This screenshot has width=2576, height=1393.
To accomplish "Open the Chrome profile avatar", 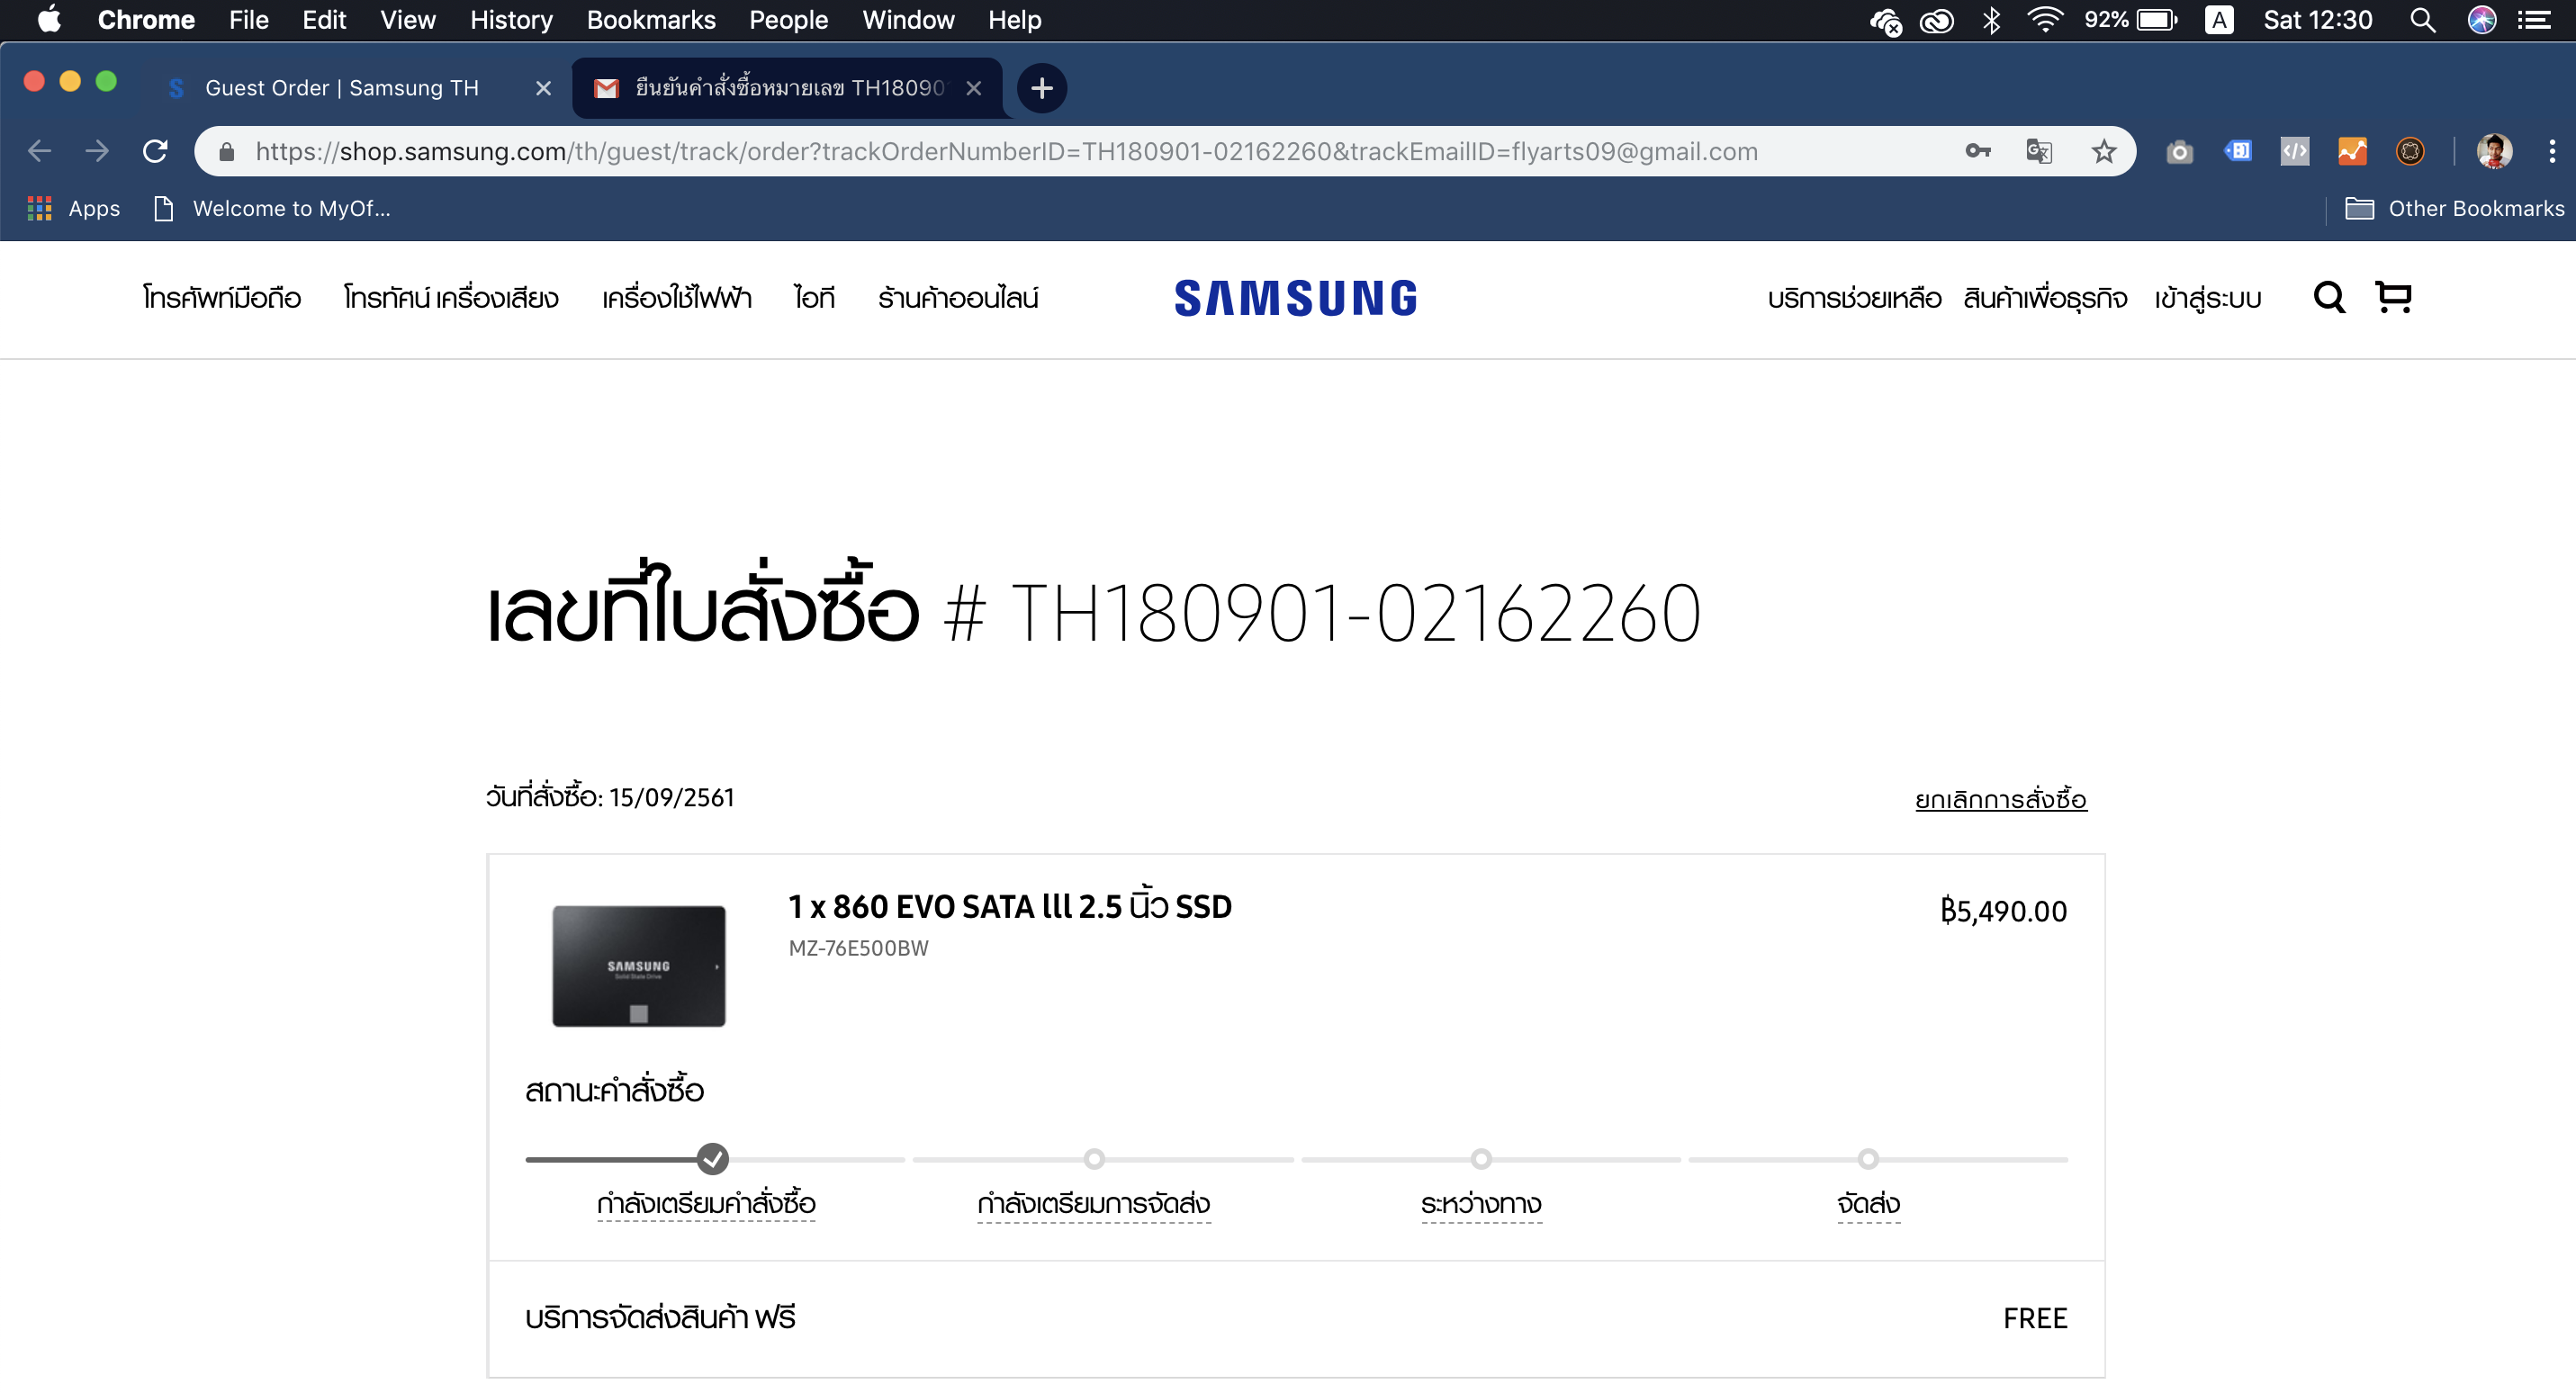I will pyautogui.click(x=2494, y=151).
